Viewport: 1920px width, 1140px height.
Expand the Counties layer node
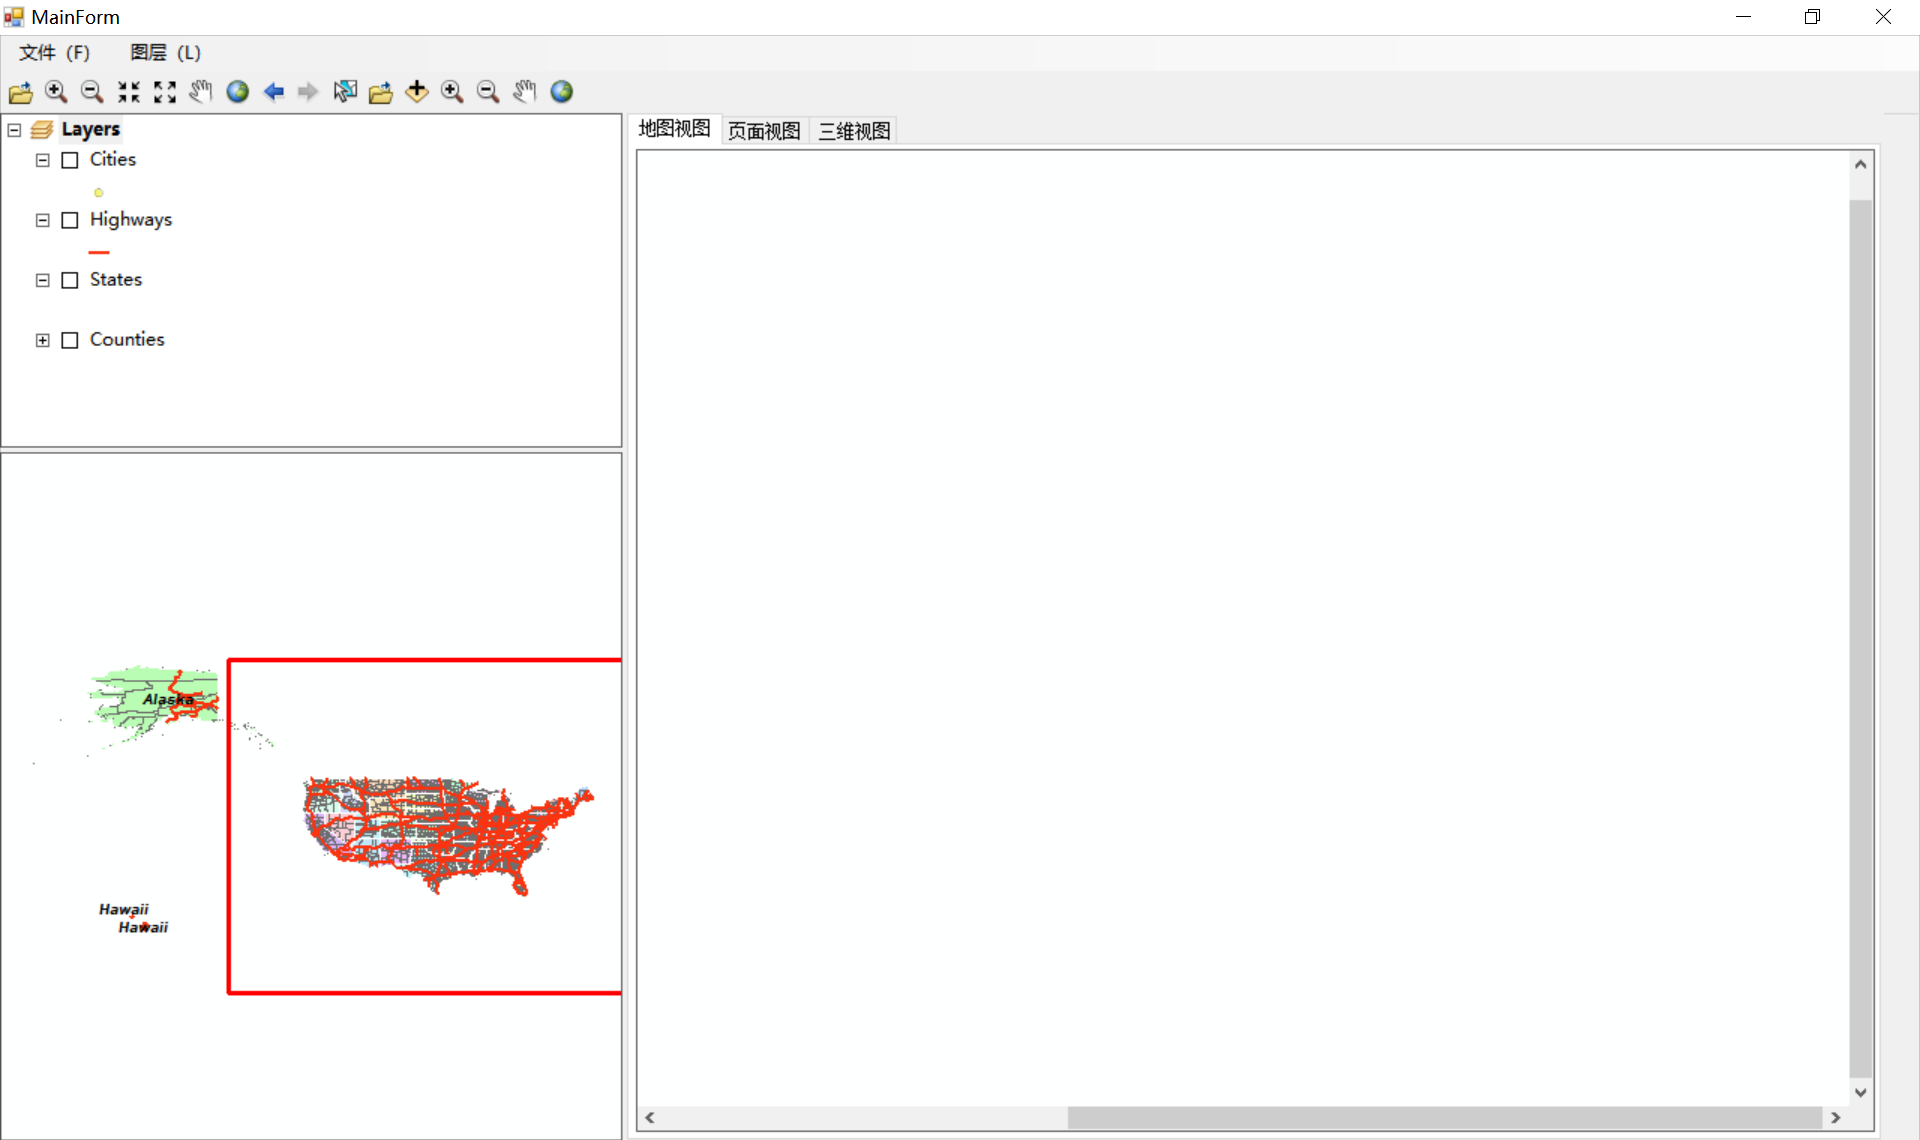(x=42, y=340)
